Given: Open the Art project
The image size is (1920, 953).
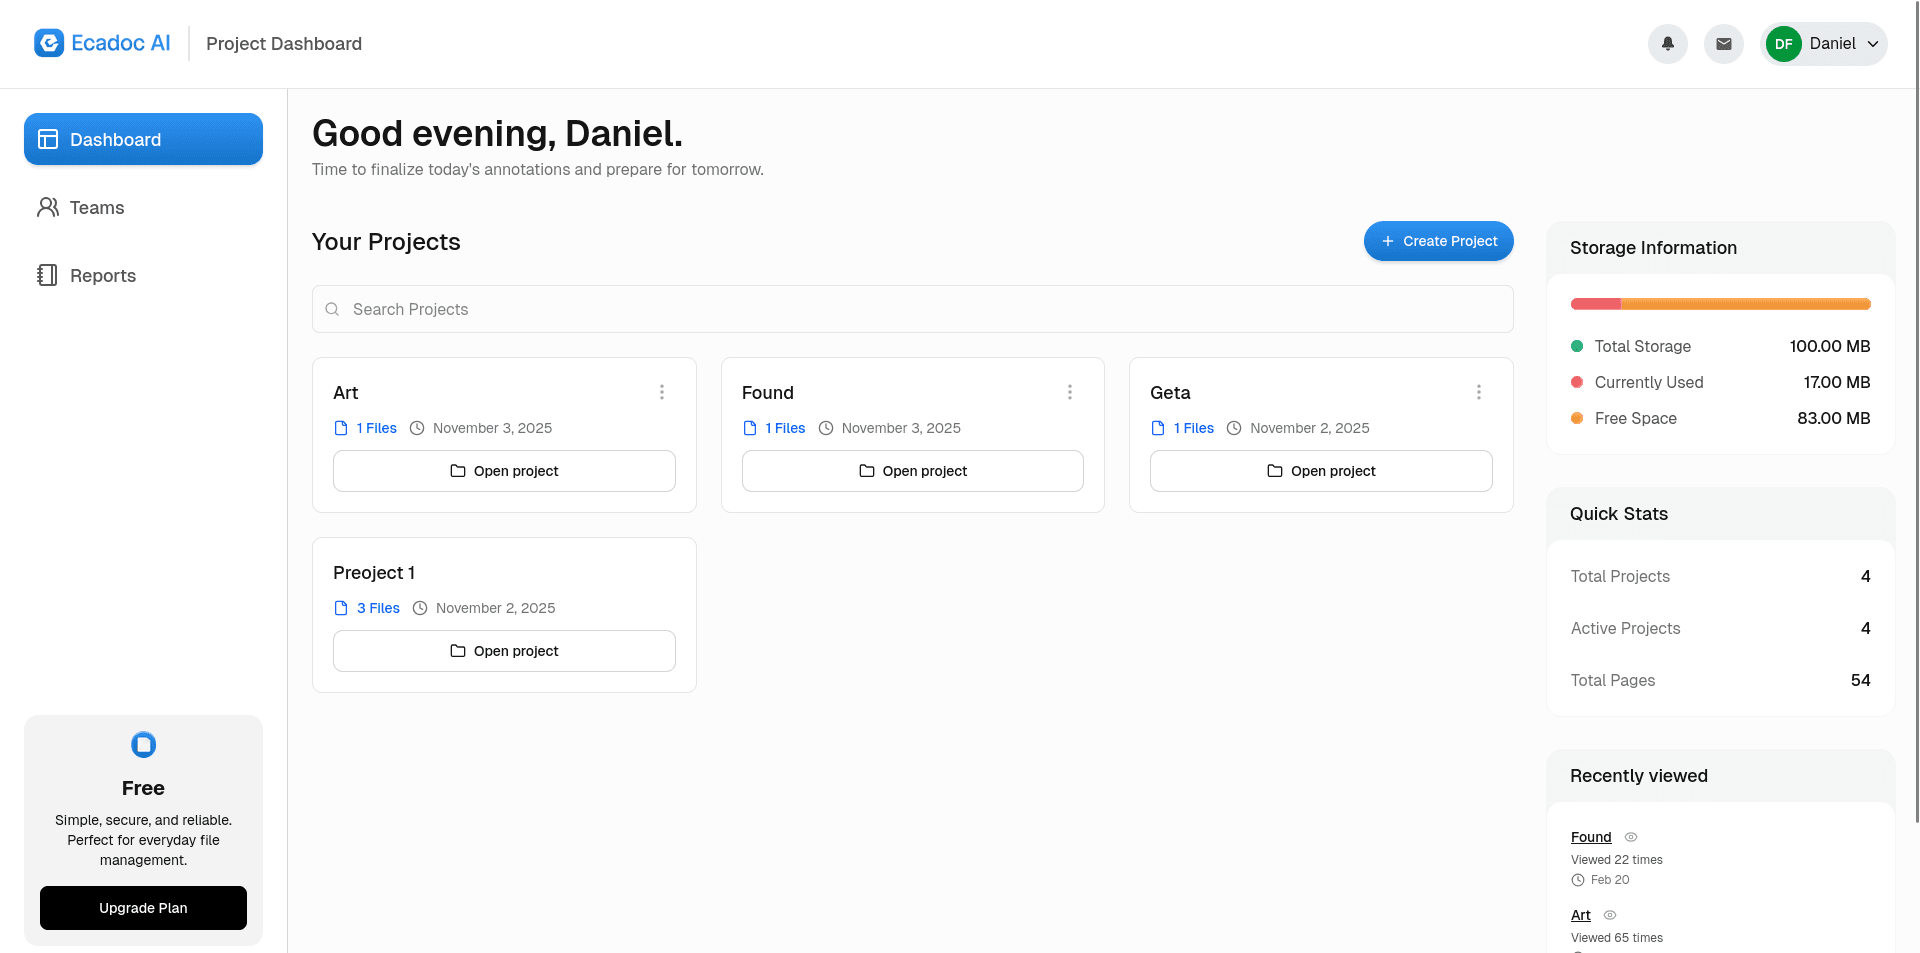Looking at the screenshot, I should click(504, 471).
